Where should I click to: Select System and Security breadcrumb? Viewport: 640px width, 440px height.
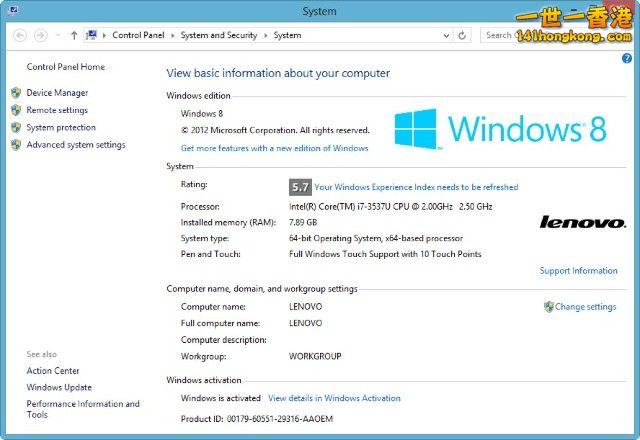[x=219, y=35]
